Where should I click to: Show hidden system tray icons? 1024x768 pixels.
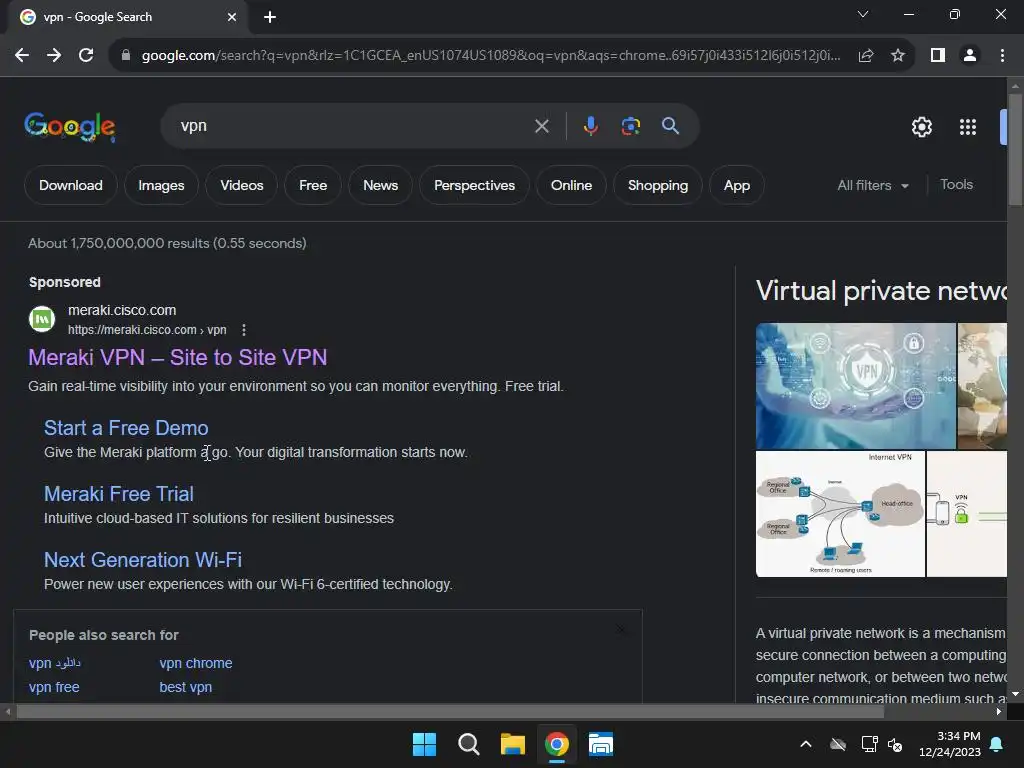(x=806, y=744)
